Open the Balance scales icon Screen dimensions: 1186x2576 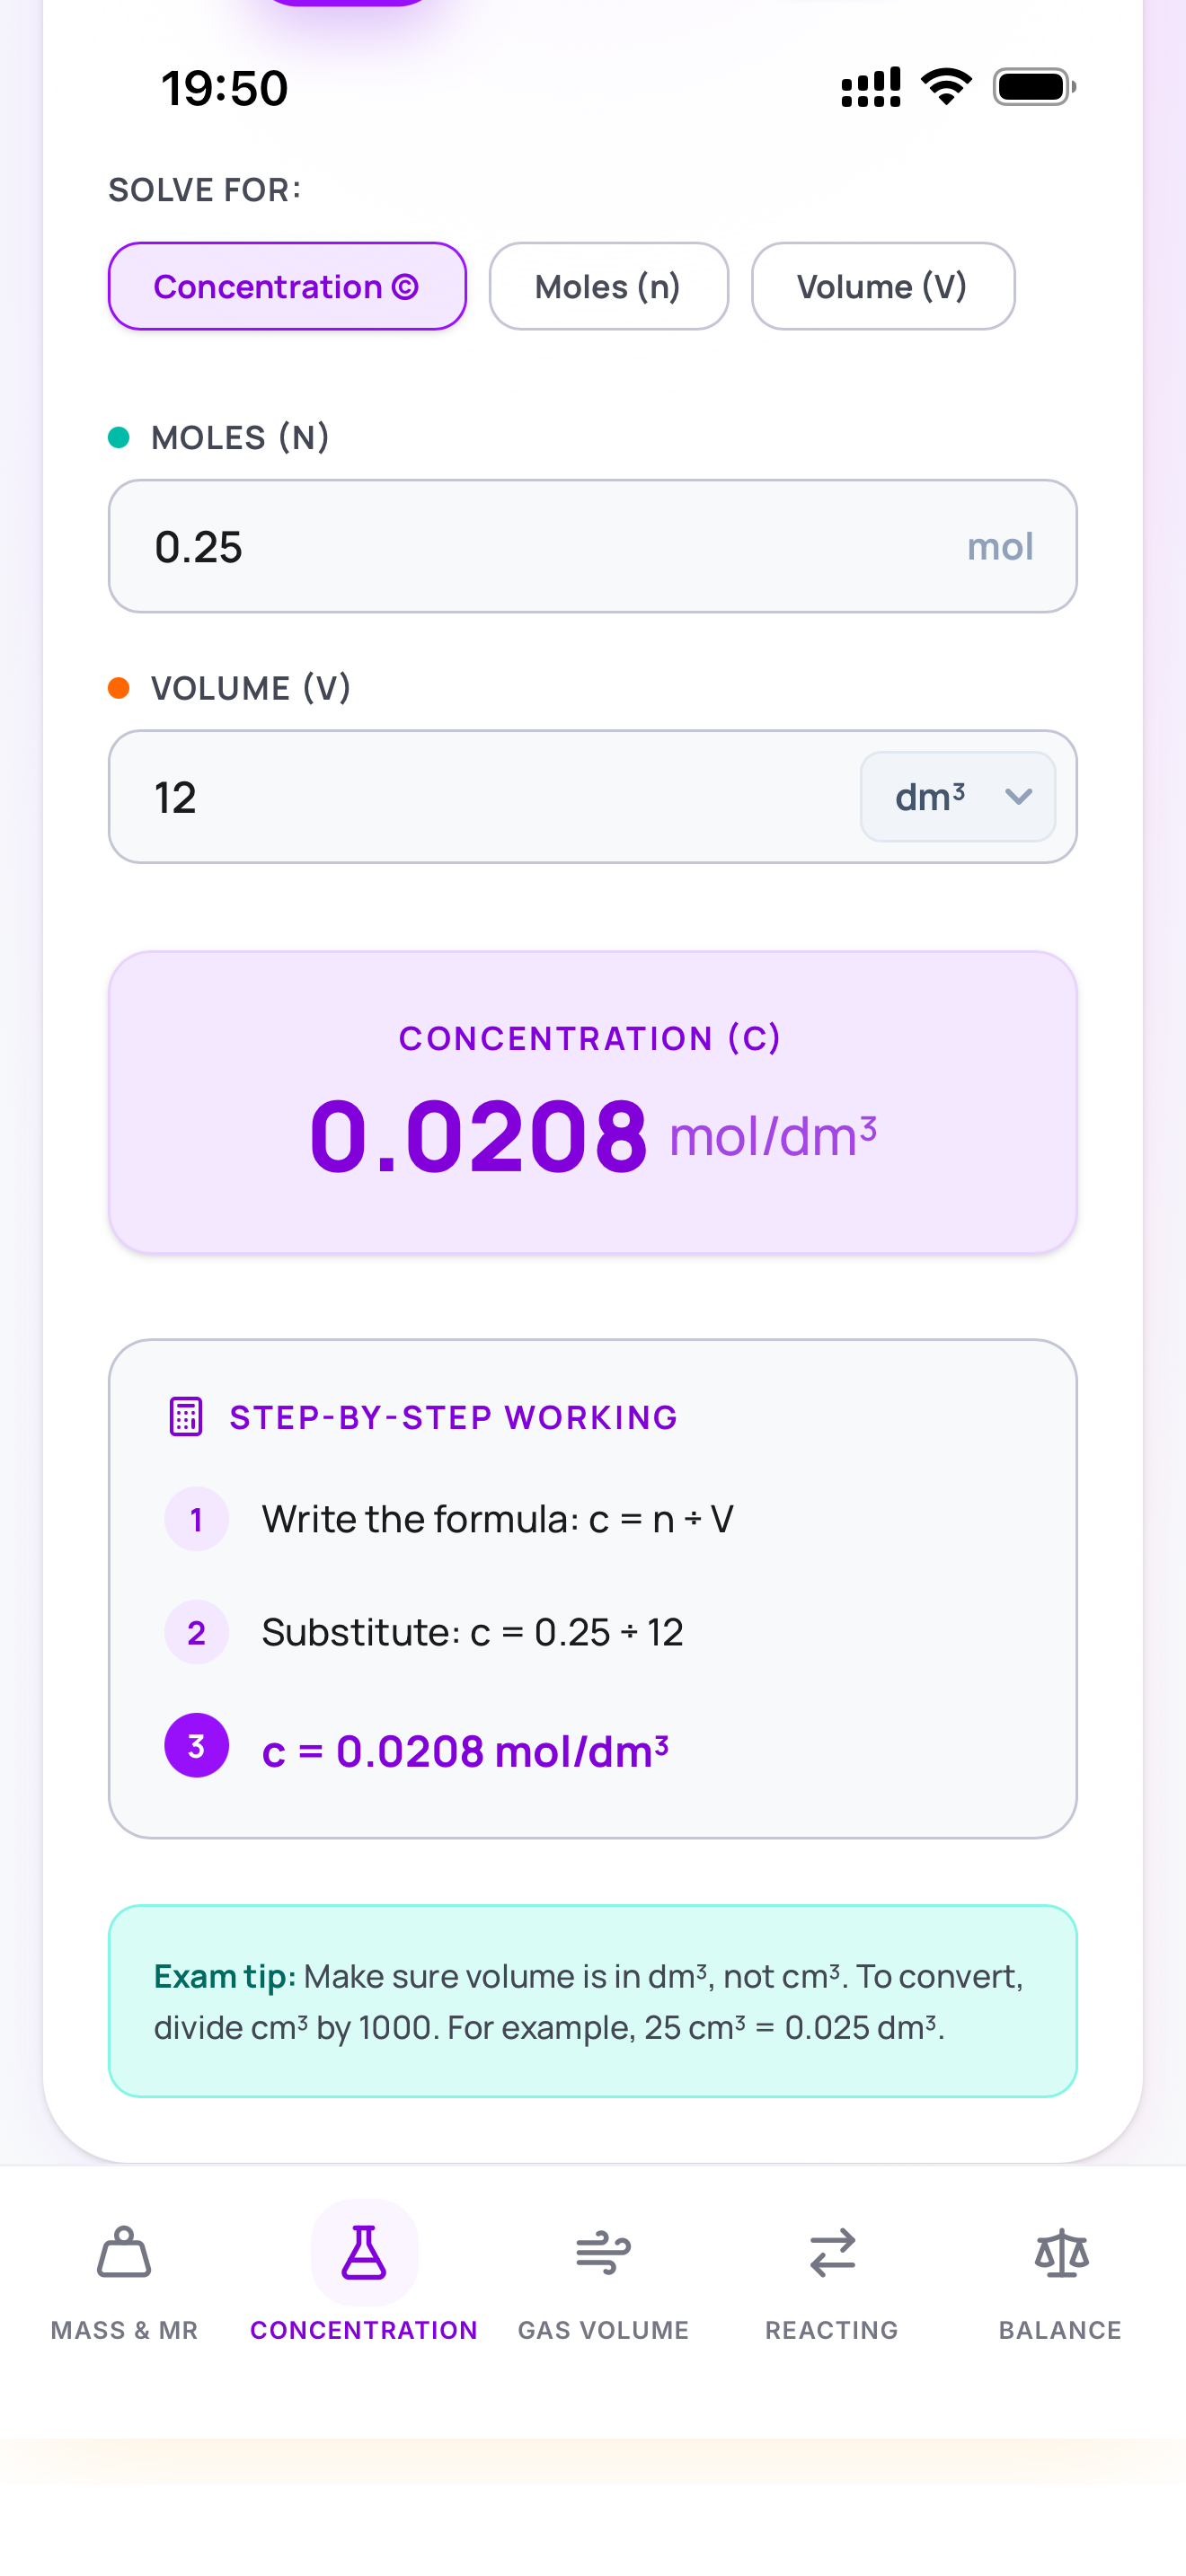1060,2253
